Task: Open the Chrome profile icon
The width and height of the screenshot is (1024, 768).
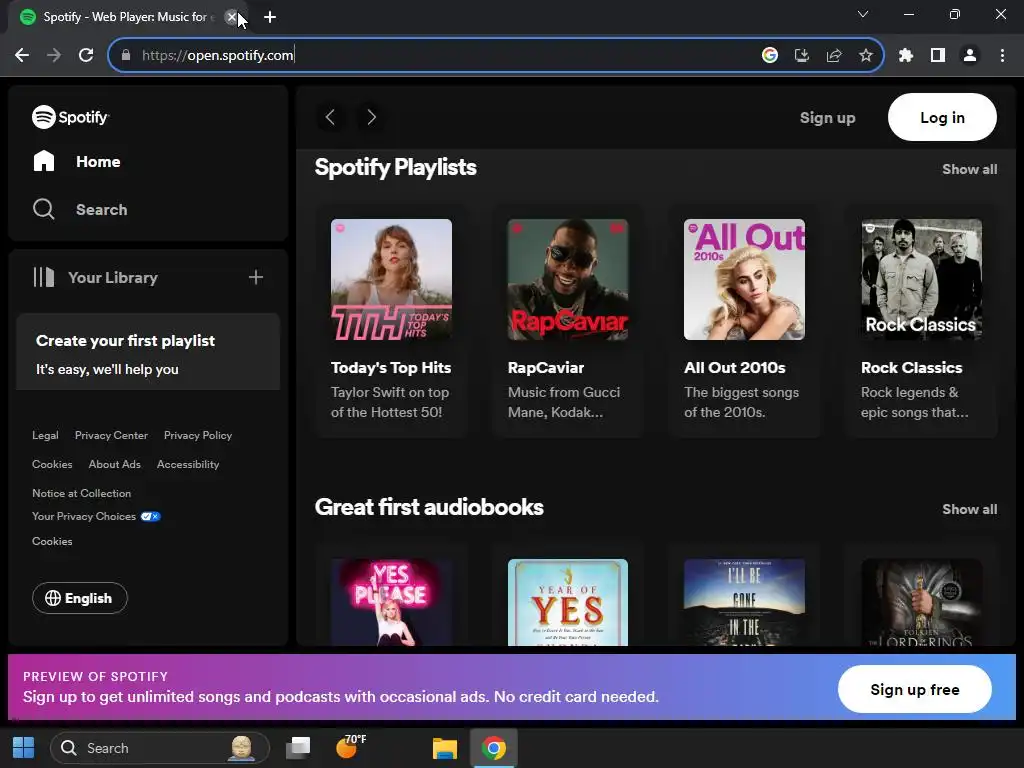Action: [x=970, y=56]
